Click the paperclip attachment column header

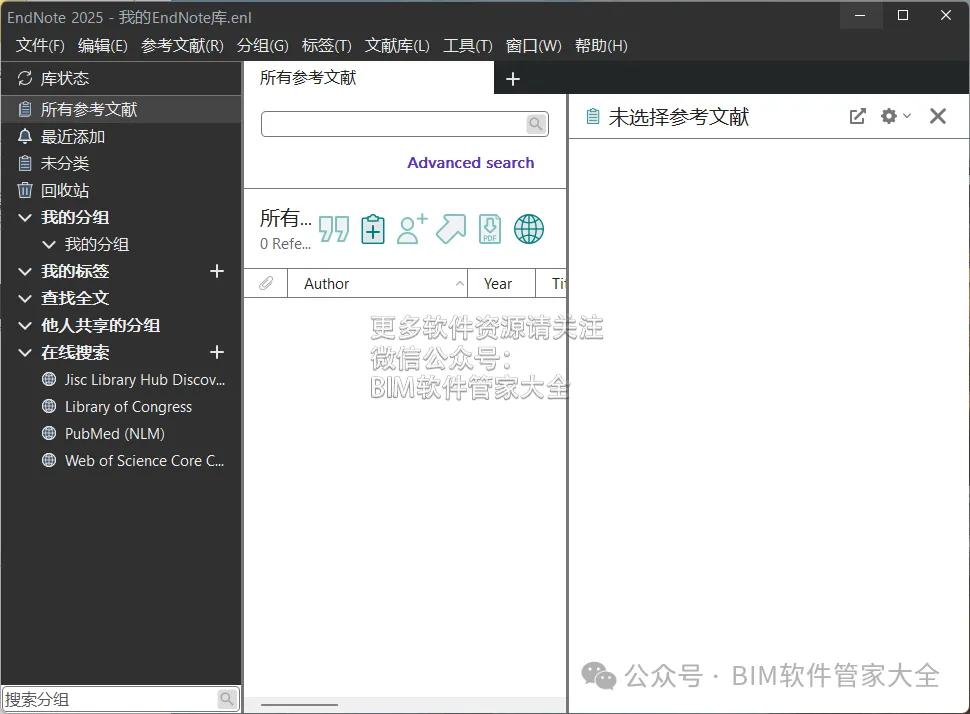266,283
